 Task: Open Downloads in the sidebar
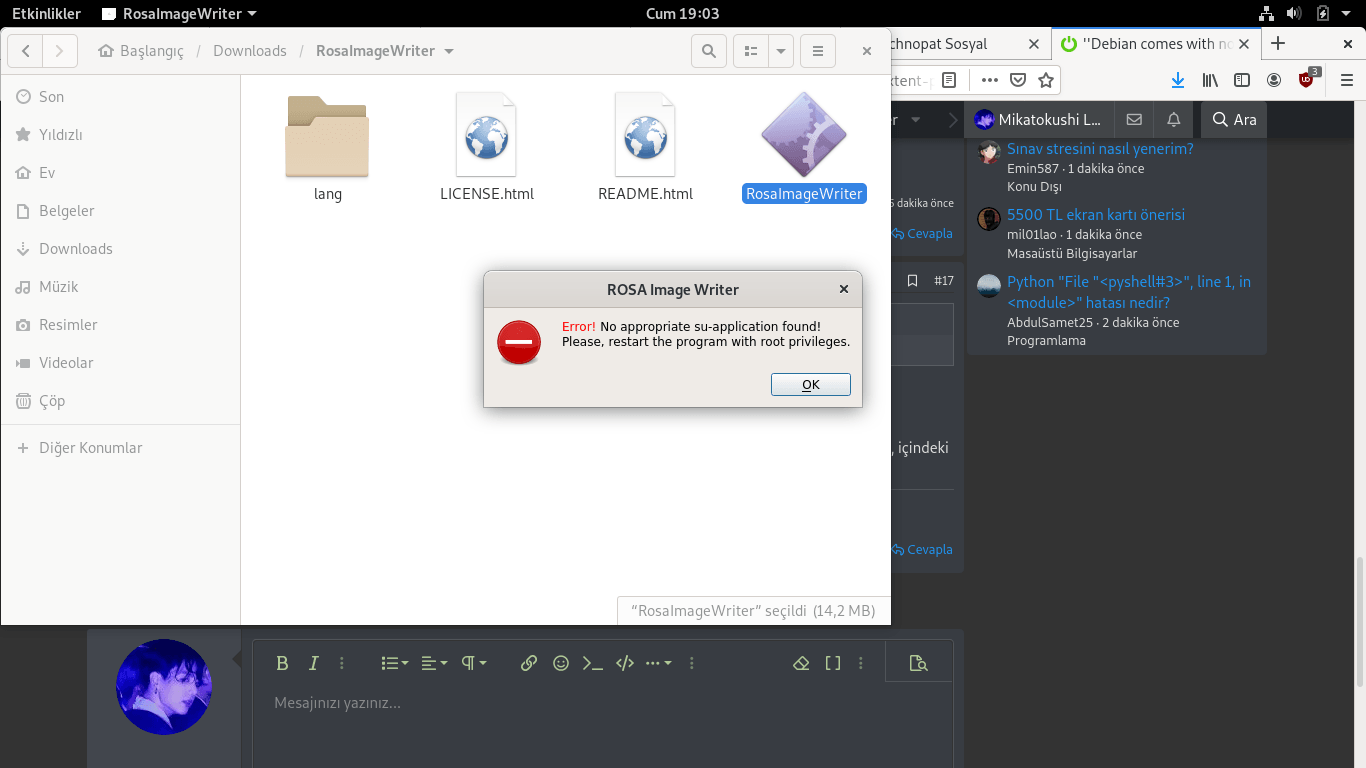pyautogui.click(x=120, y=249)
